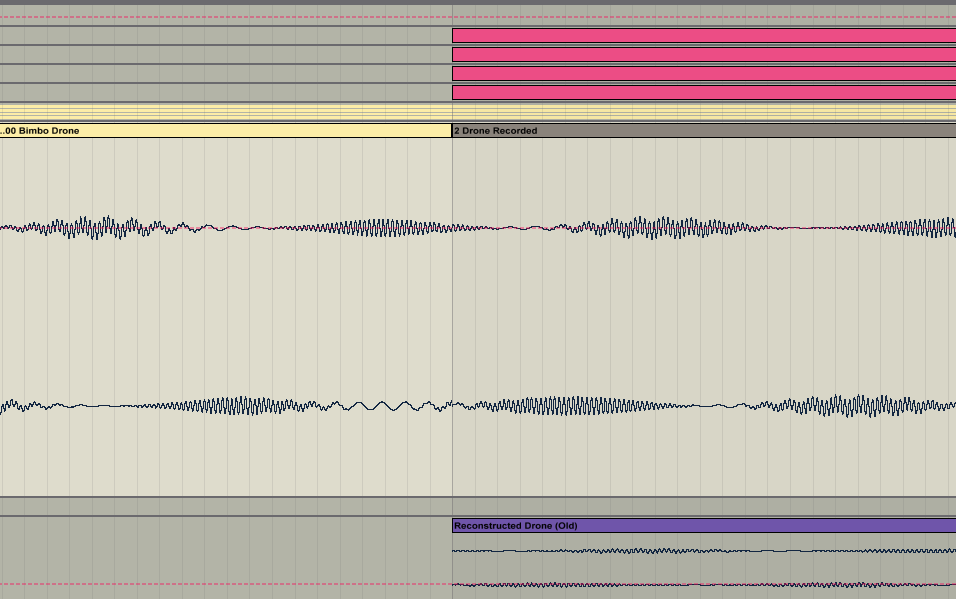Click empty lane left of topmost pink clip

[x=225, y=36]
